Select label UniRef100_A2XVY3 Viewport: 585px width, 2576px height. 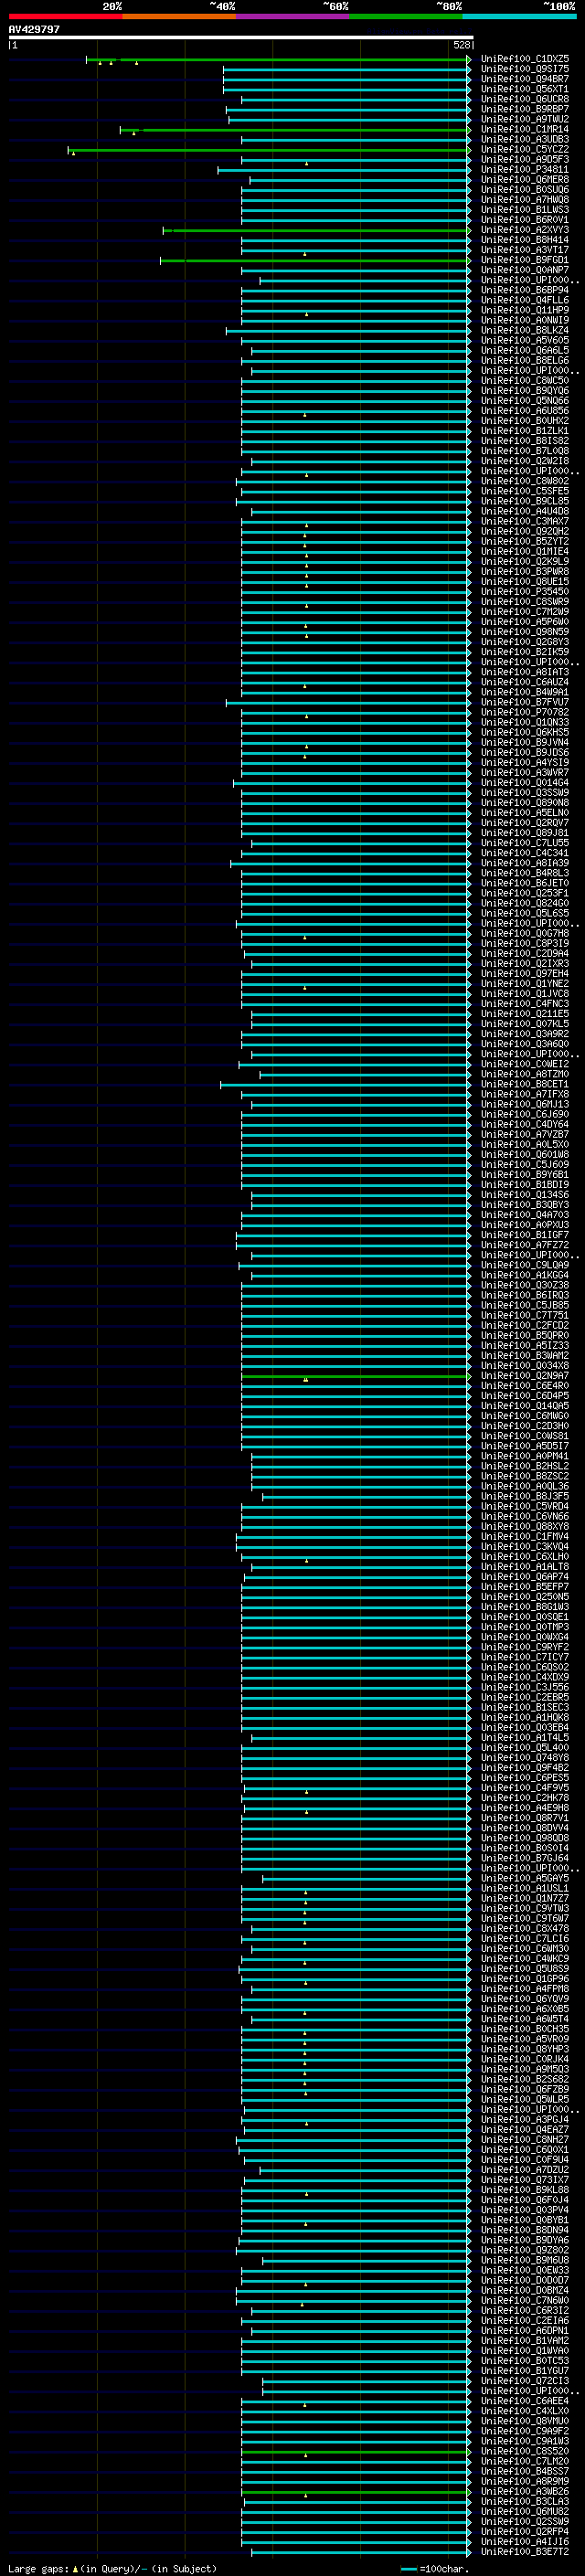click(x=525, y=230)
